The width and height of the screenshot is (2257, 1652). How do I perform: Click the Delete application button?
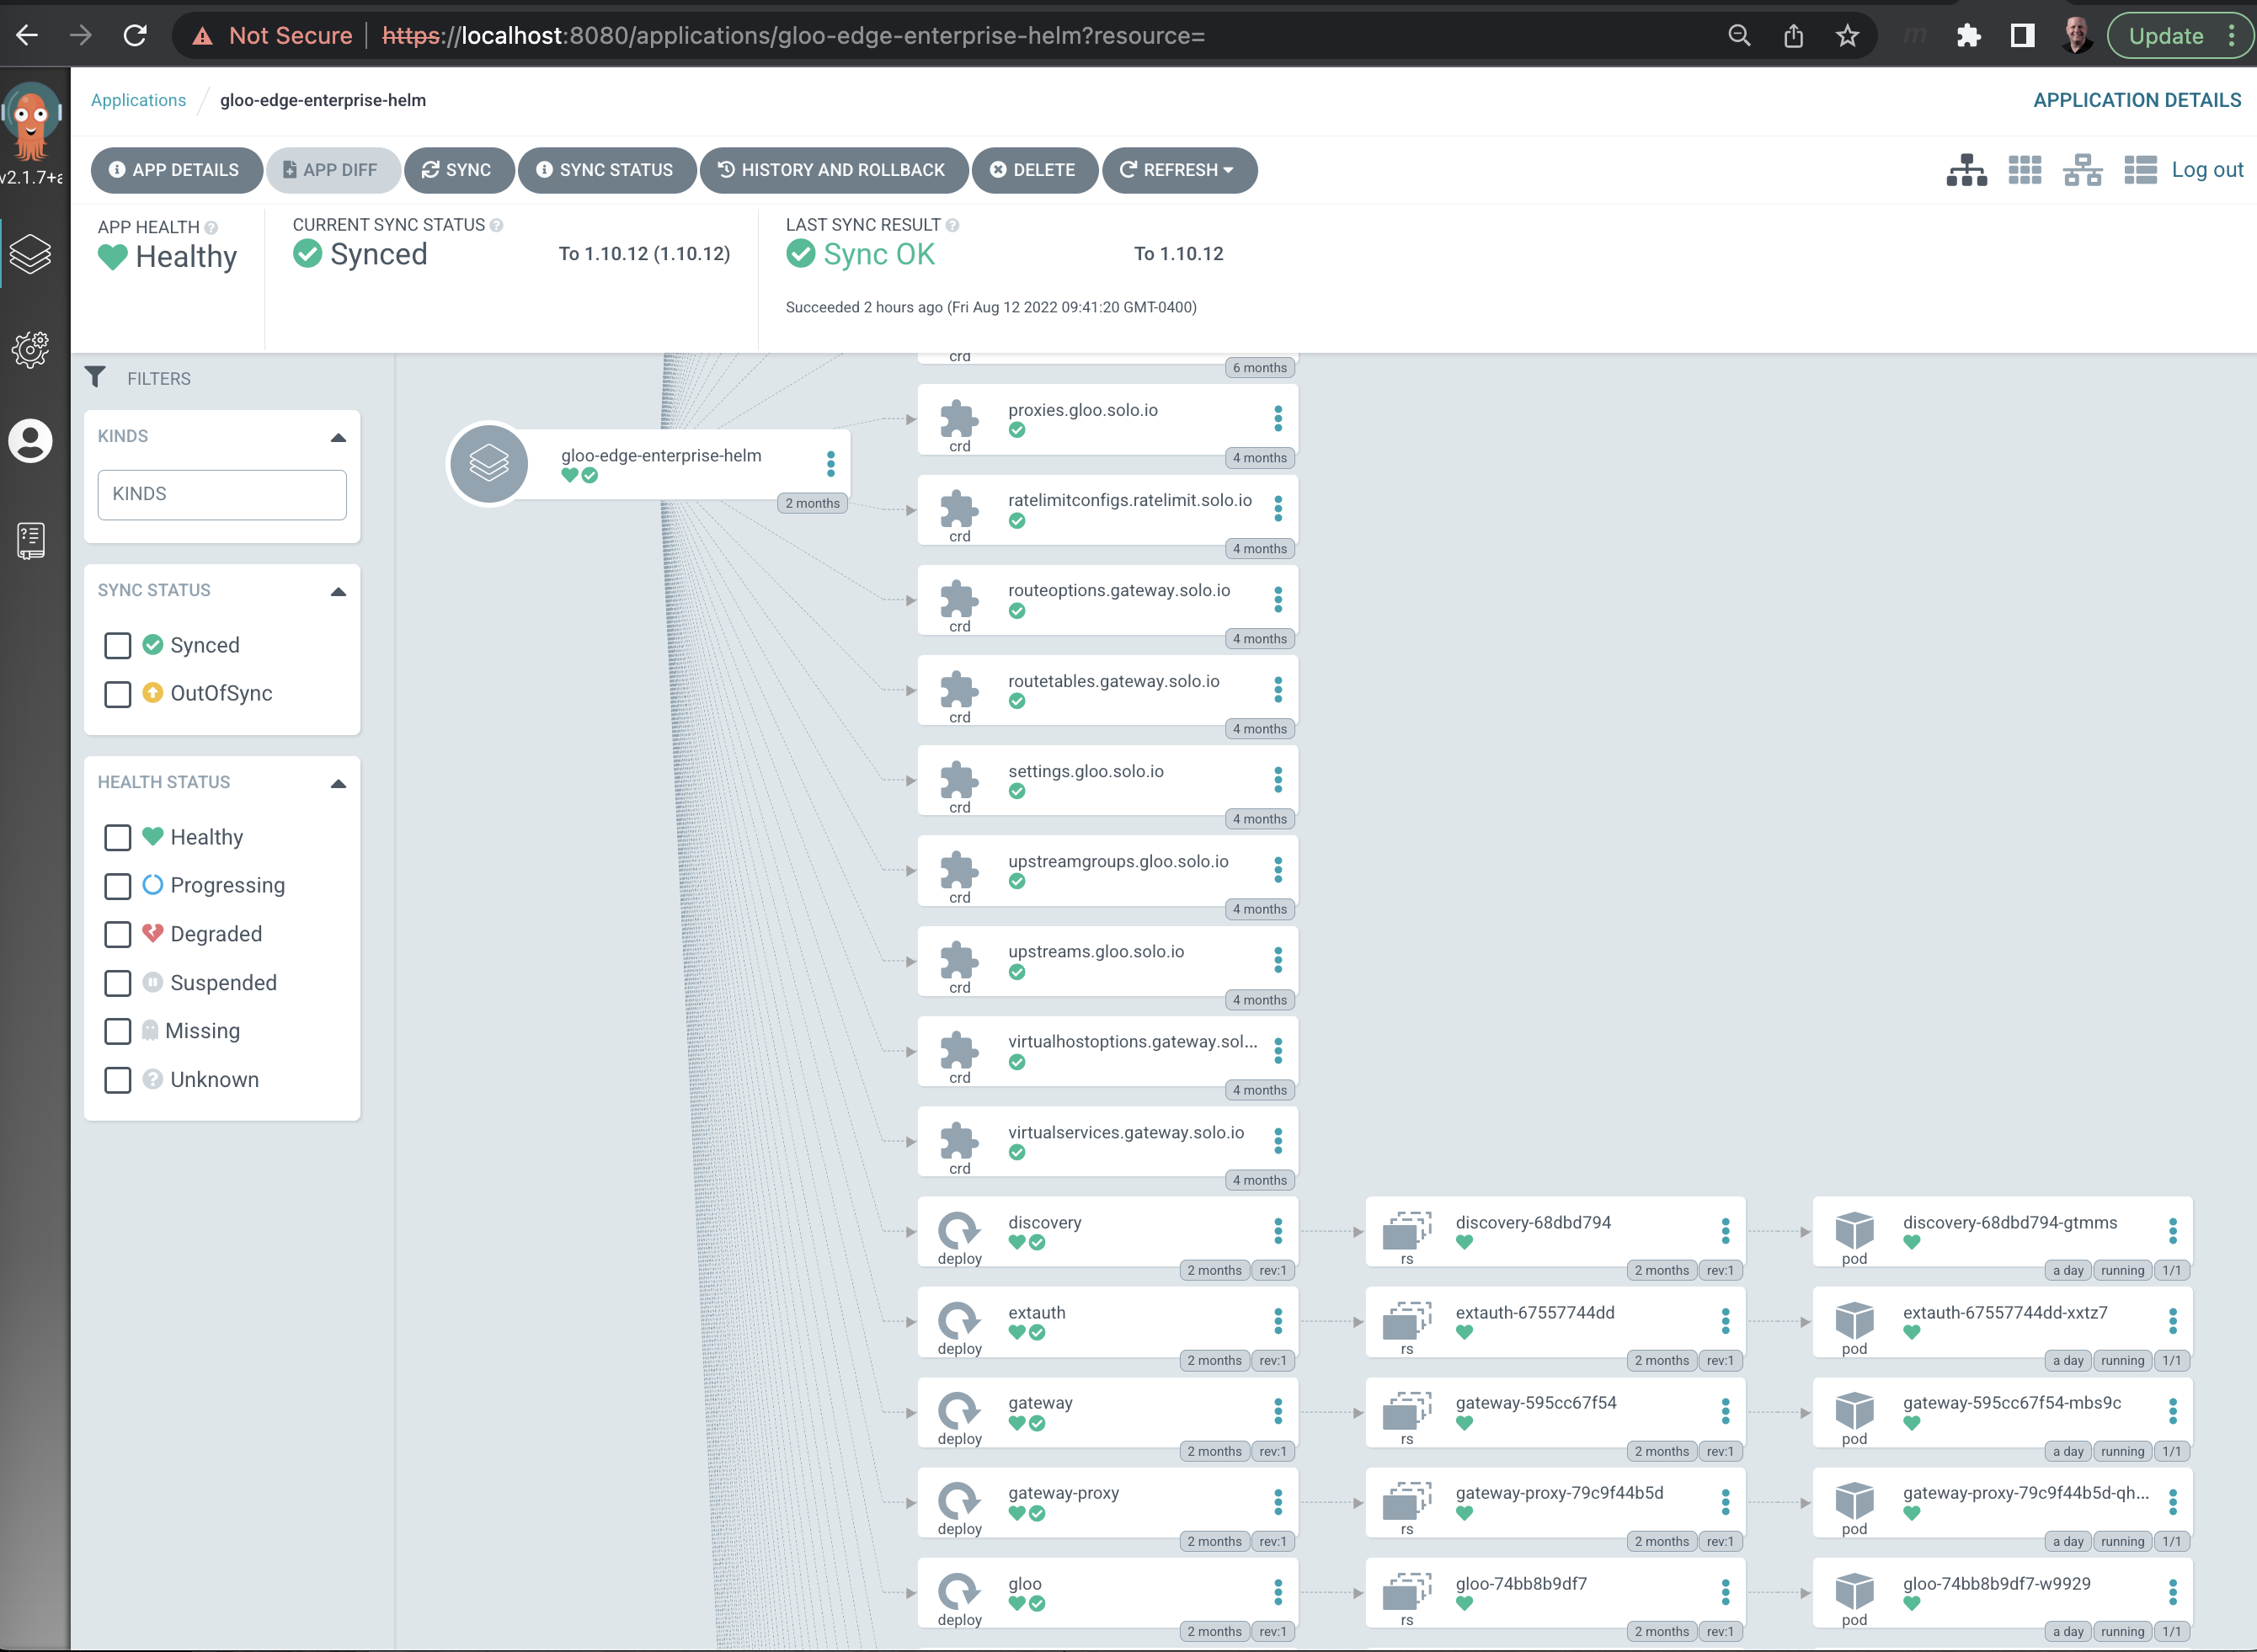1035,170
